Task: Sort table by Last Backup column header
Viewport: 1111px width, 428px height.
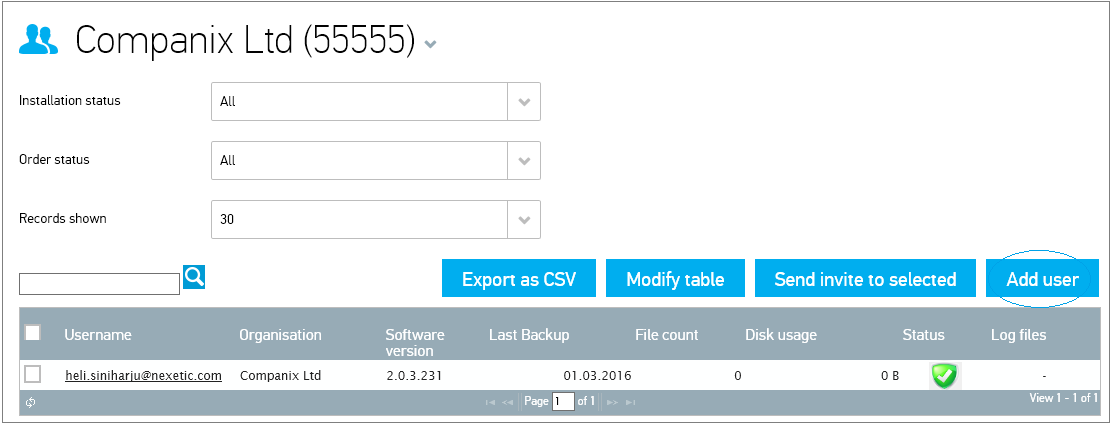Action: (x=529, y=335)
